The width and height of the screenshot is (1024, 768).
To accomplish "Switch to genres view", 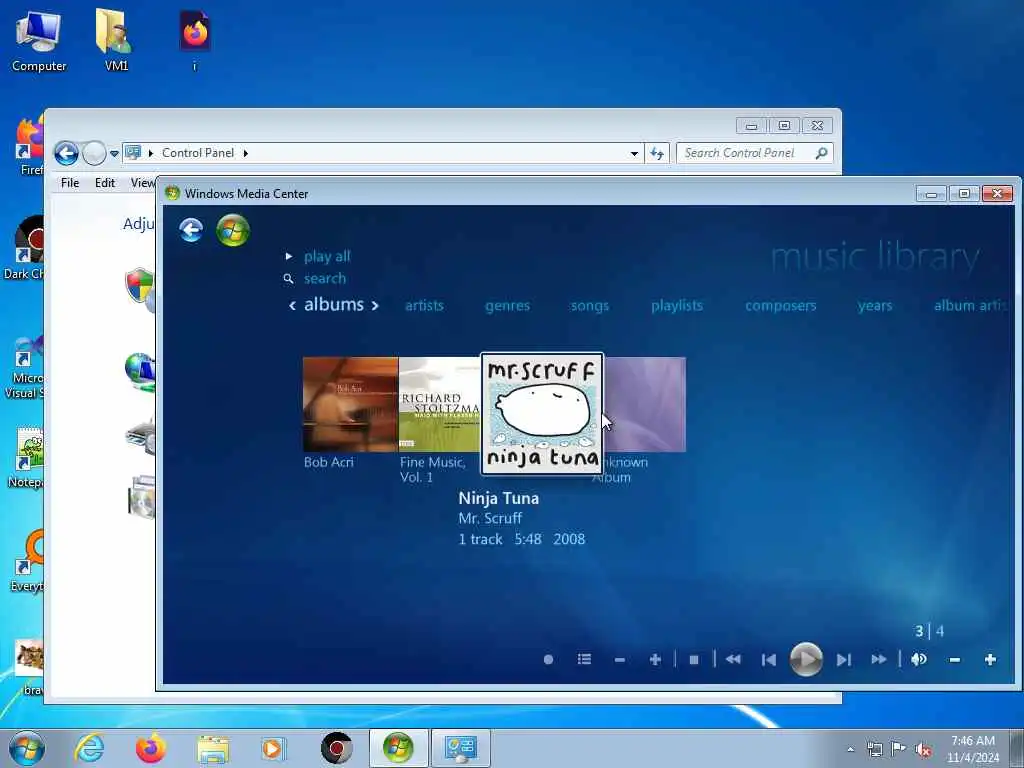I will pos(507,306).
